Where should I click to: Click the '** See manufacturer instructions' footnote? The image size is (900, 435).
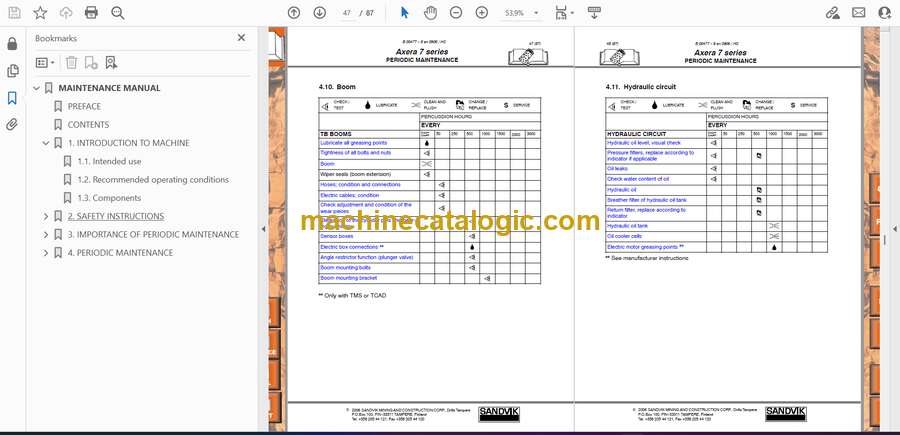pos(647,258)
